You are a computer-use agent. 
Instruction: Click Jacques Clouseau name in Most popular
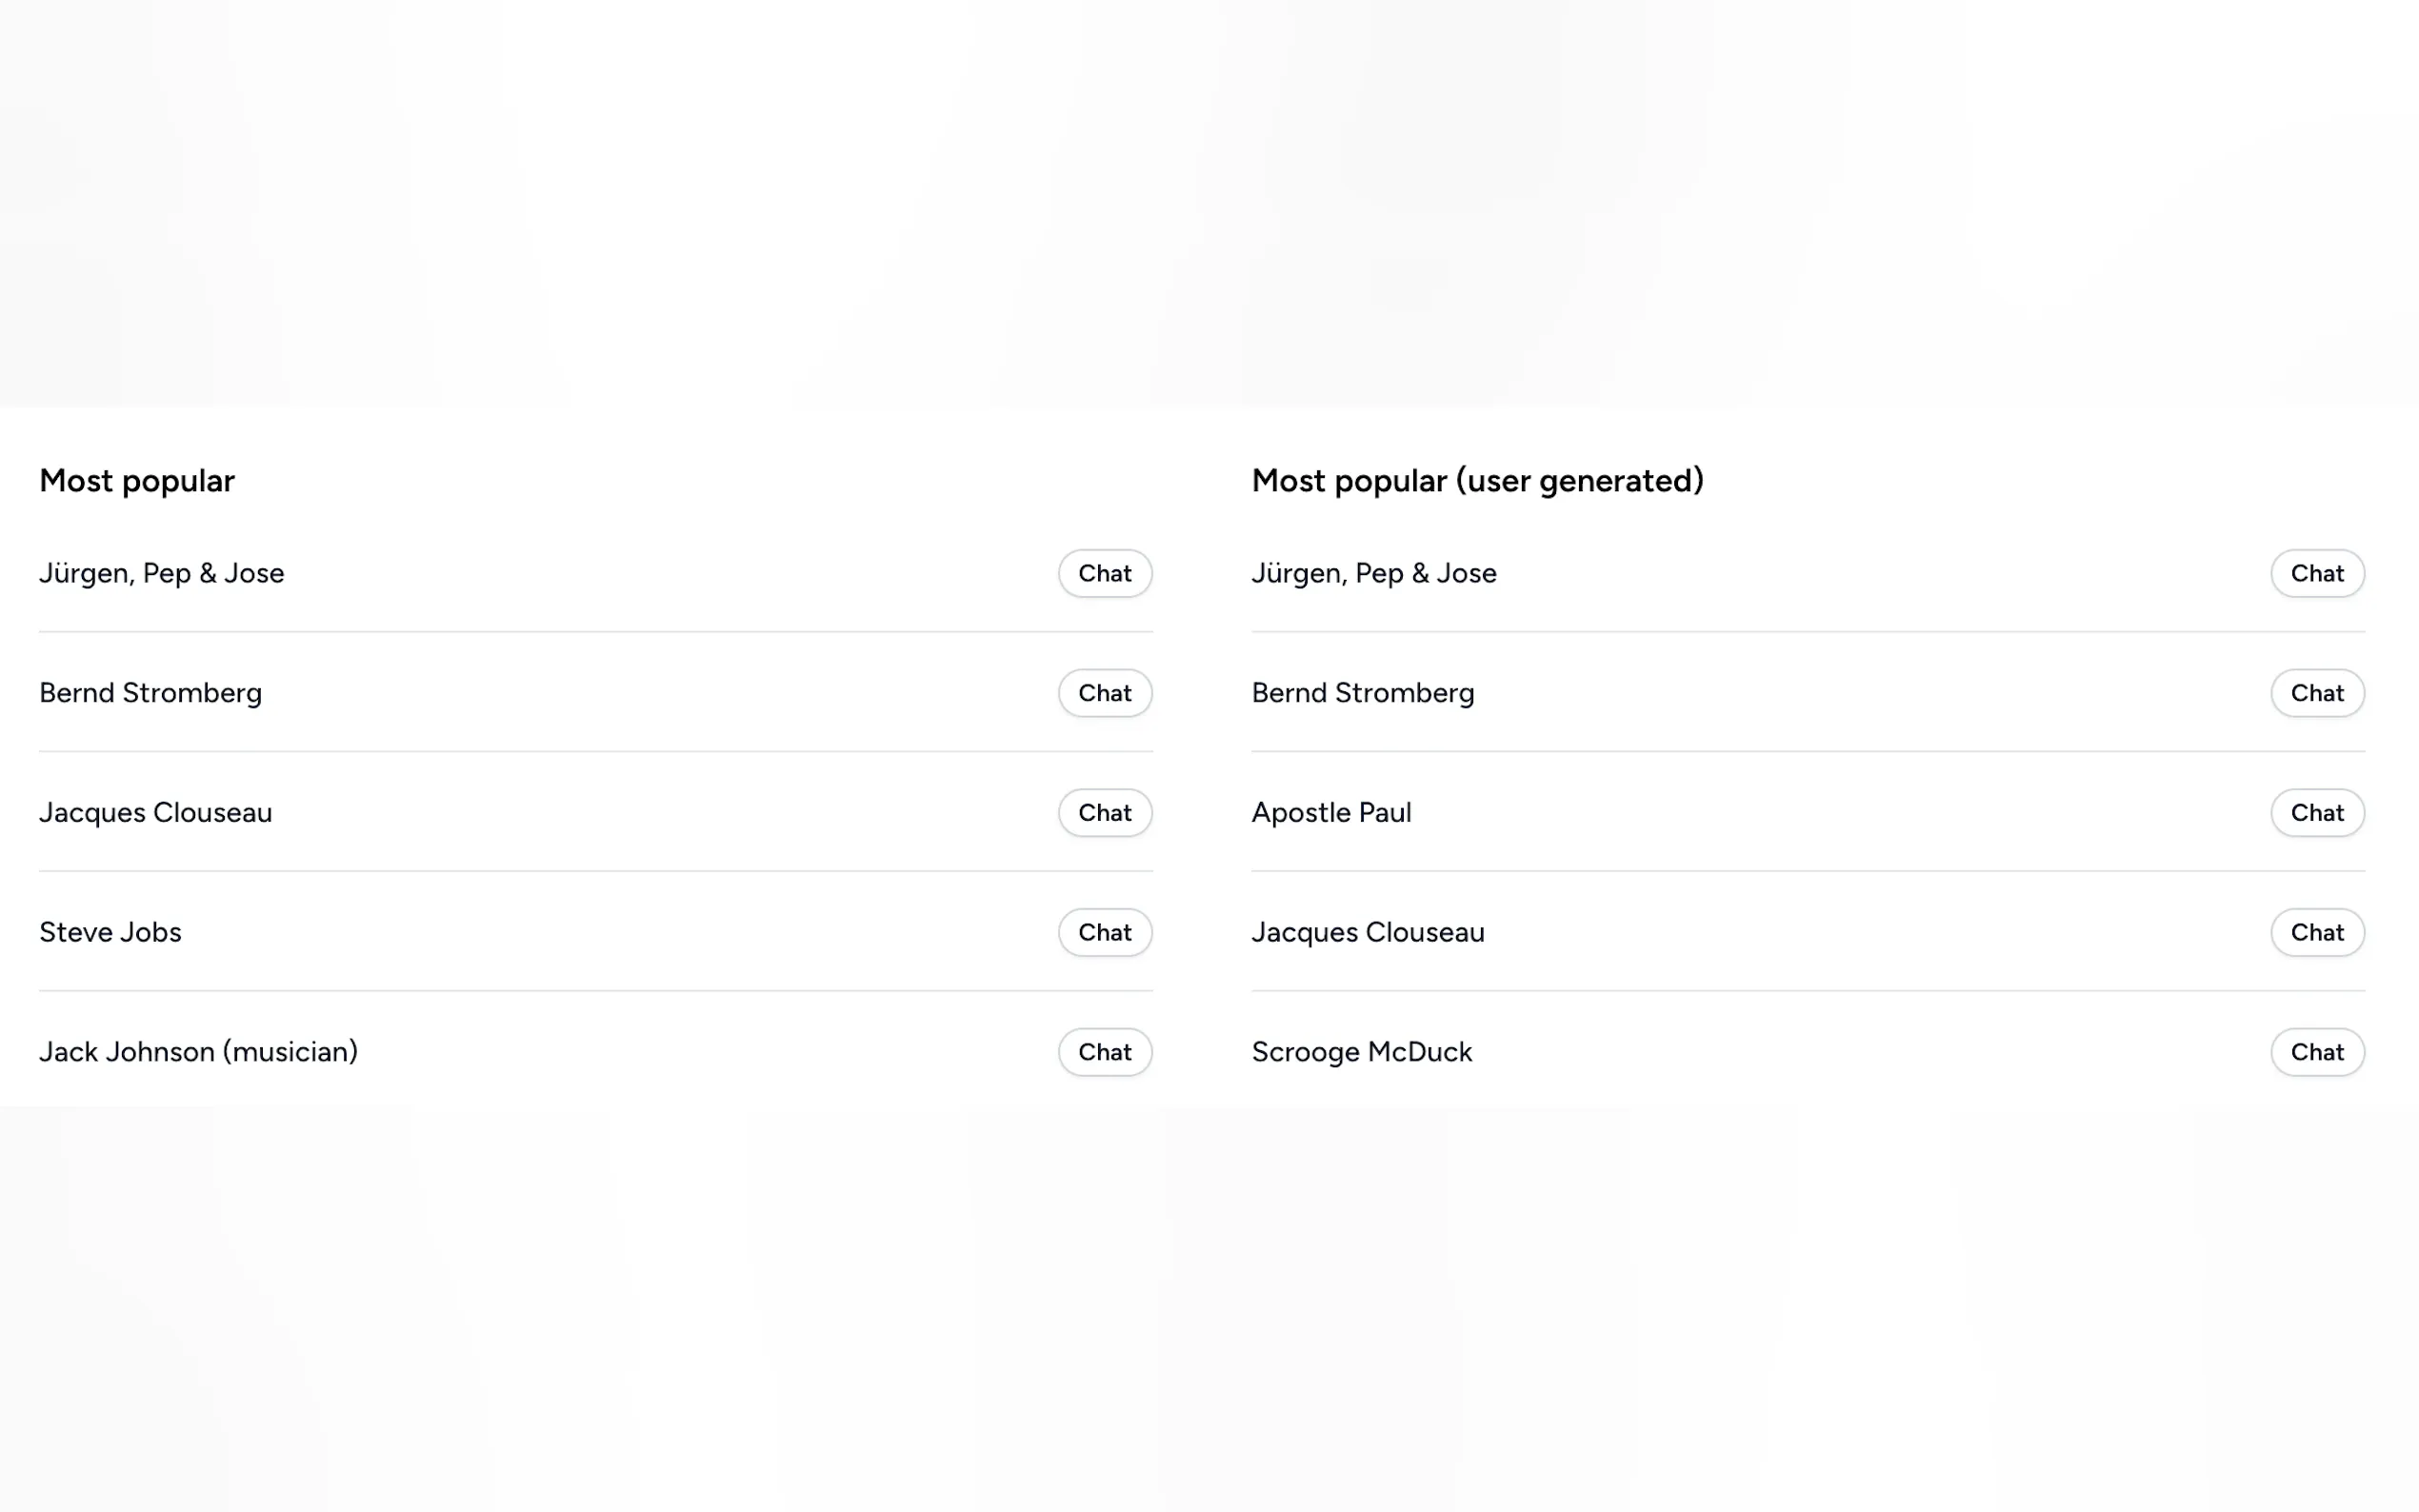[x=155, y=813]
